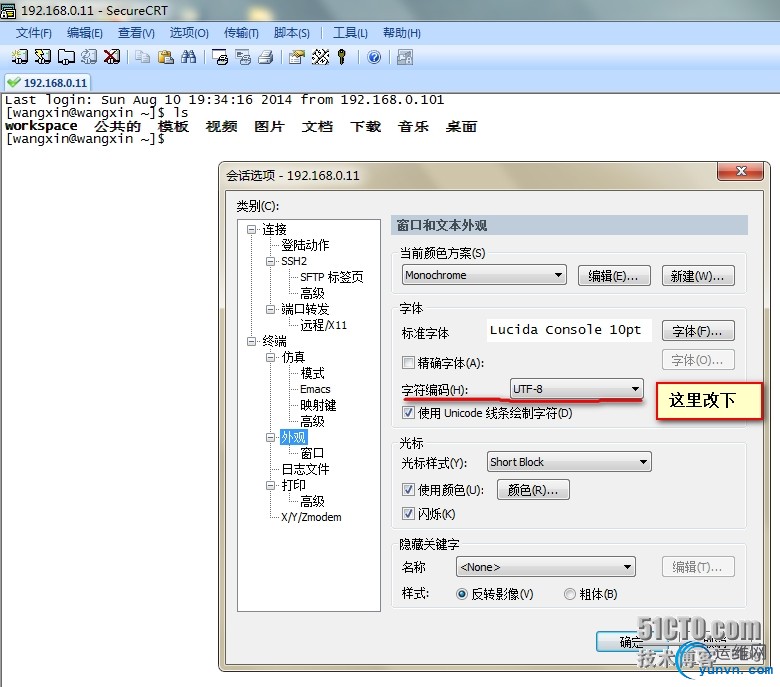Open the Short Block cursor style dropdown
The image size is (780, 687).
pos(569,462)
